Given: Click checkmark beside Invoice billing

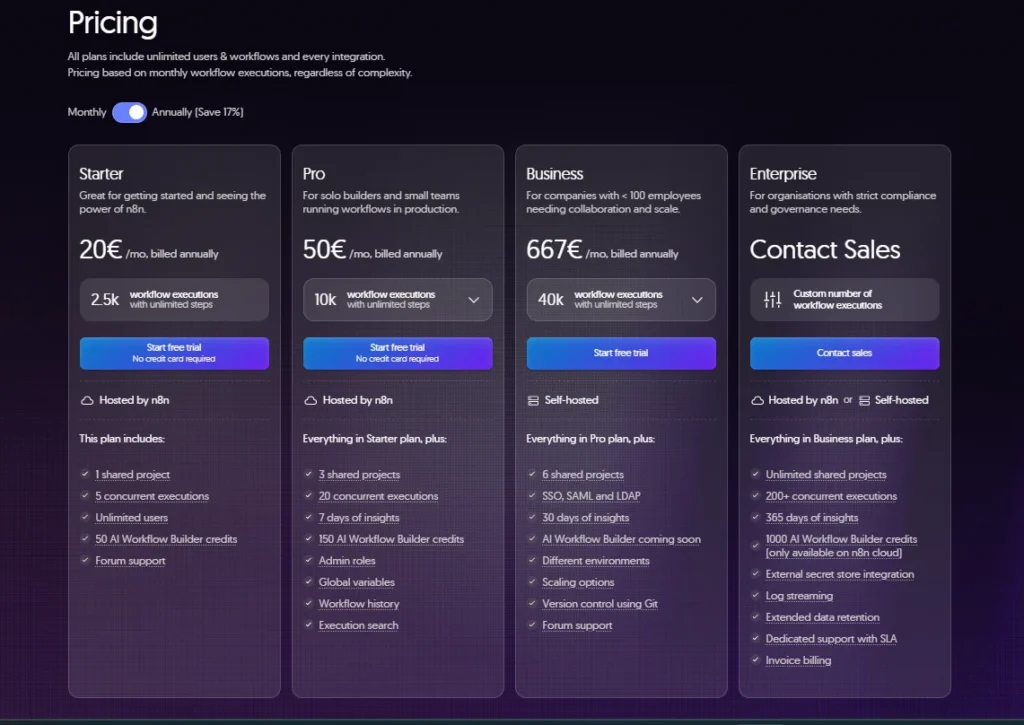Looking at the screenshot, I should pos(755,660).
